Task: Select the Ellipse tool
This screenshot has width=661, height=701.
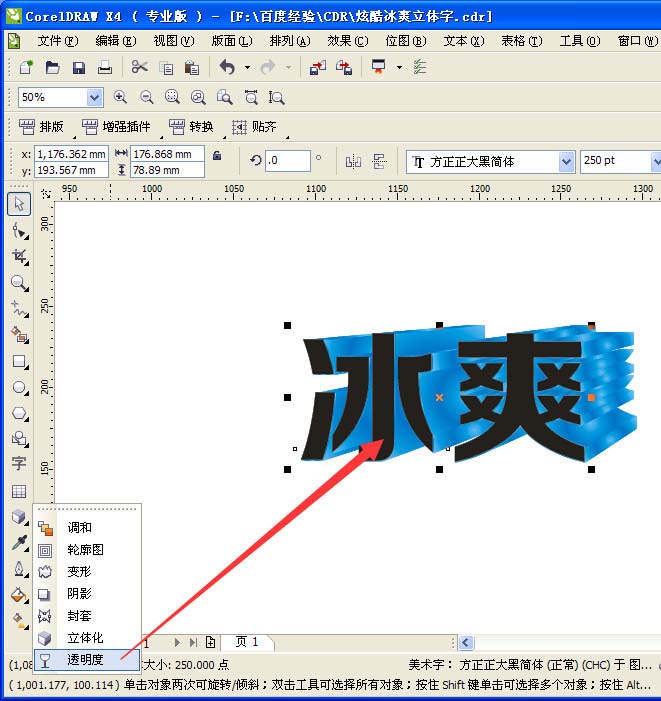Action: tap(19, 387)
